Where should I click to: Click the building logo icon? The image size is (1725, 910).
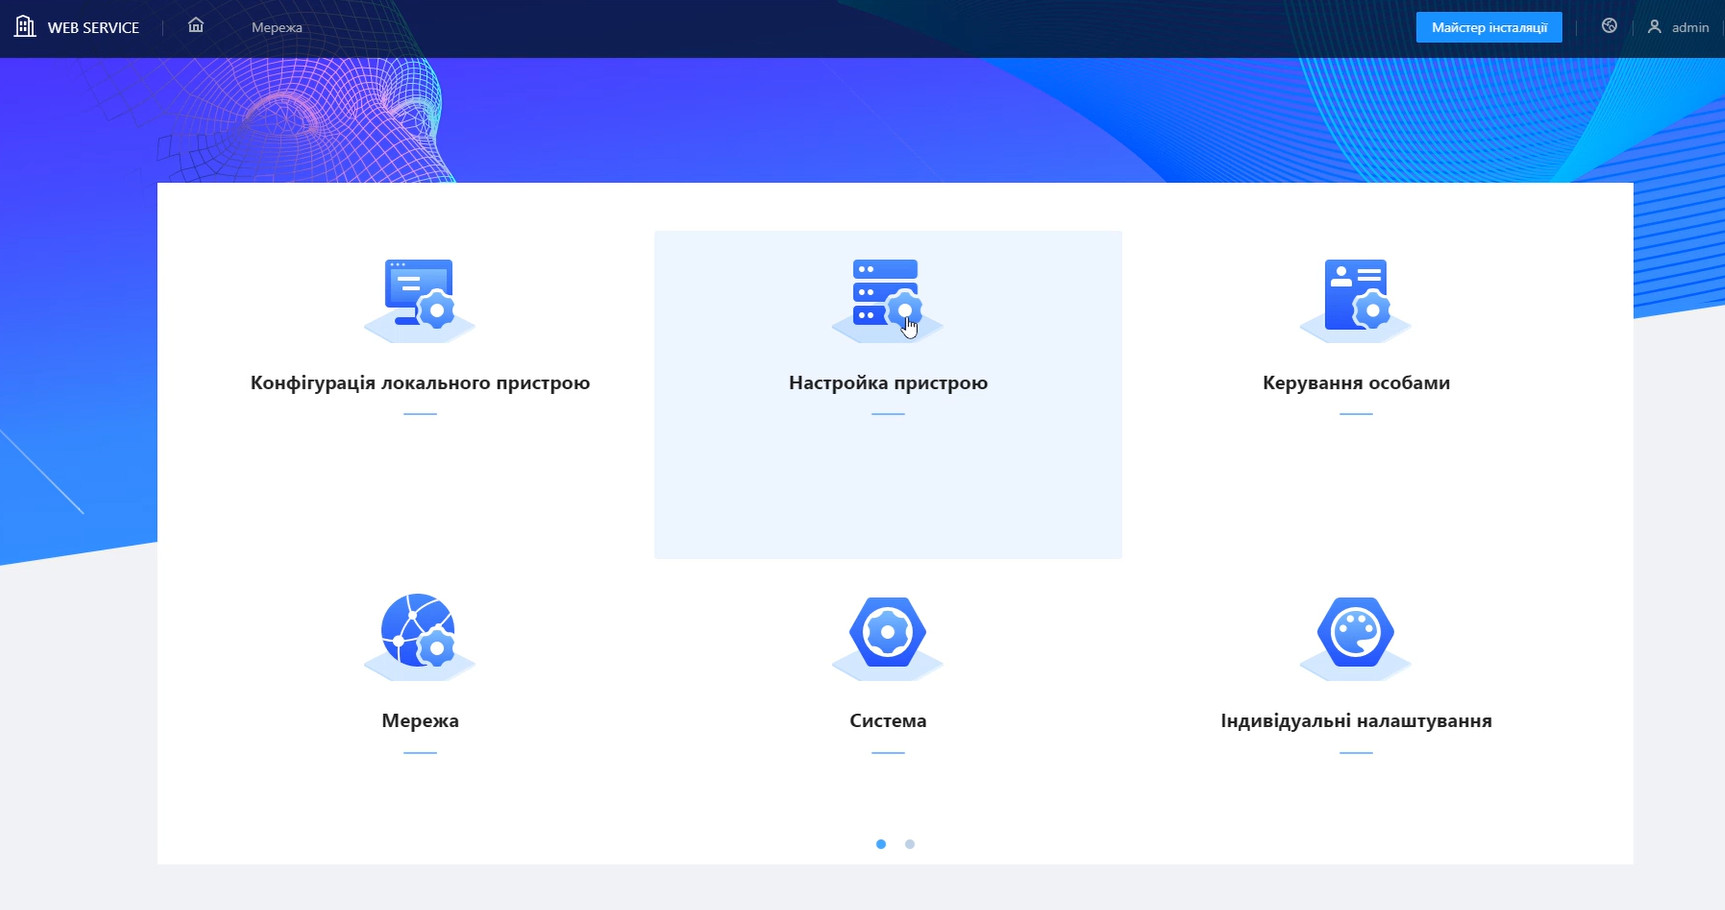click(25, 27)
